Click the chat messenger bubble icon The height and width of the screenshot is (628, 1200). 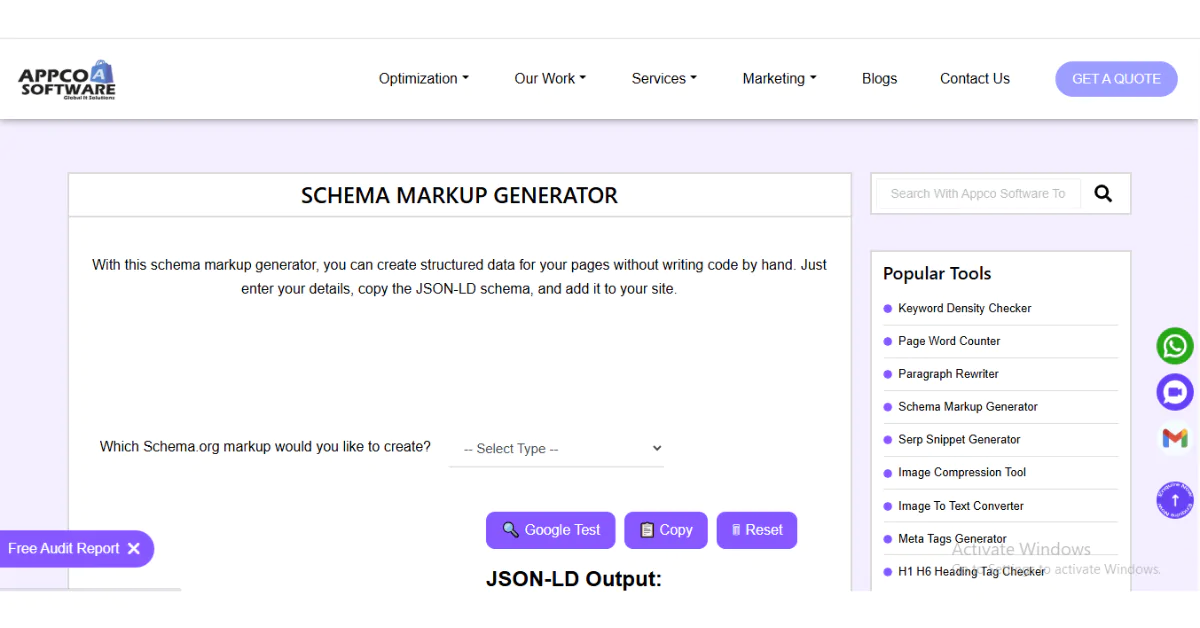pos(1174,391)
